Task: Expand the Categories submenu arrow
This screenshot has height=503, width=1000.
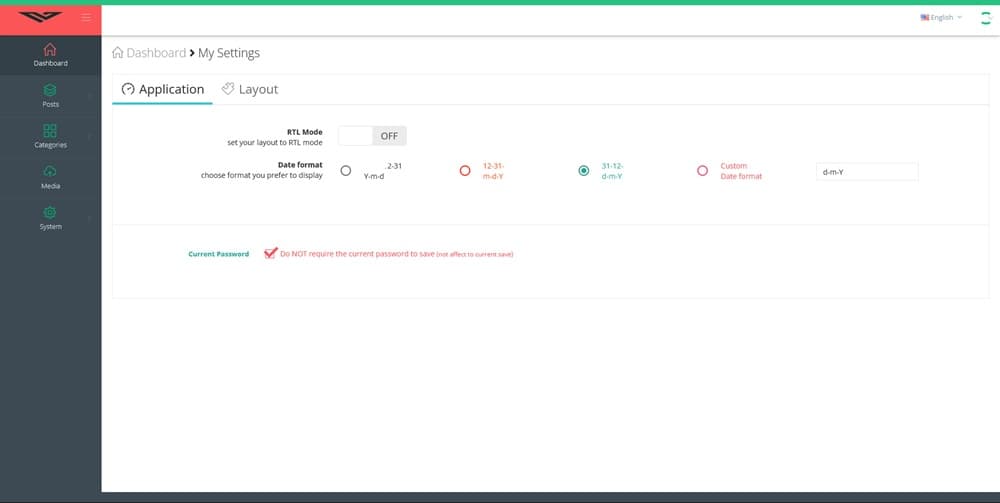Action: click(89, 136)
